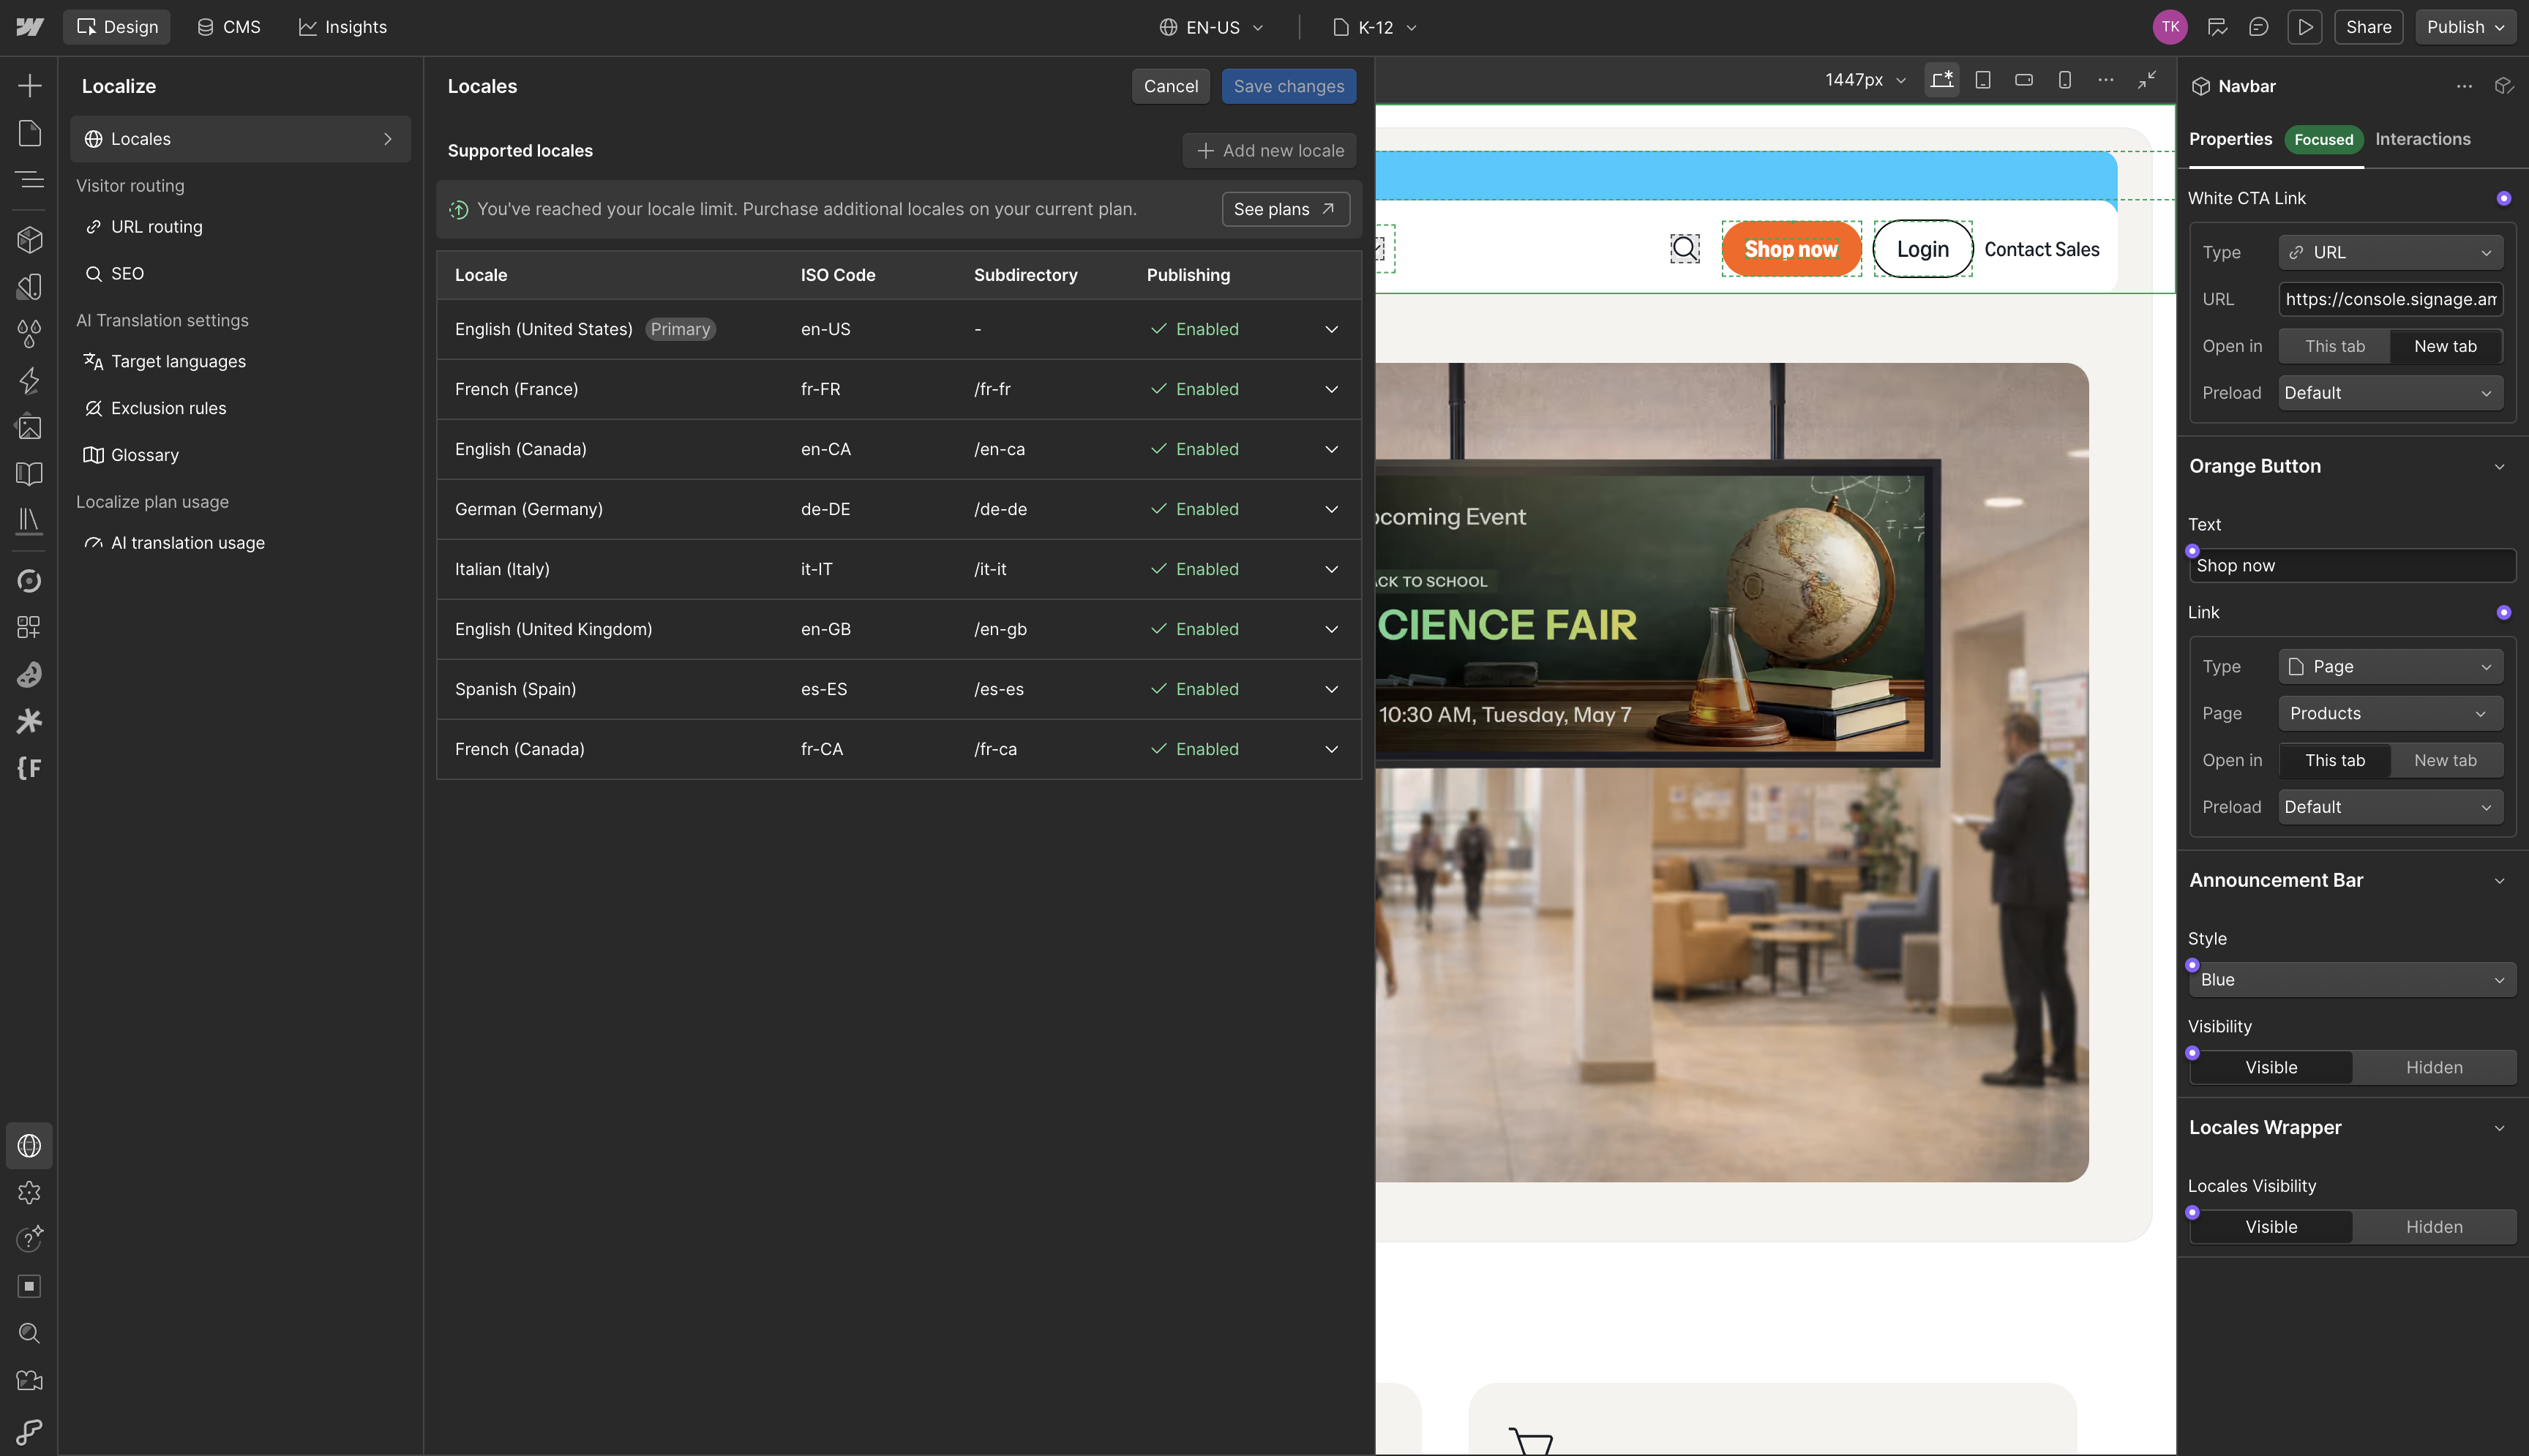Switch to the CMS tab
The image size is (2529, 1456).
(x=229, y=27)
